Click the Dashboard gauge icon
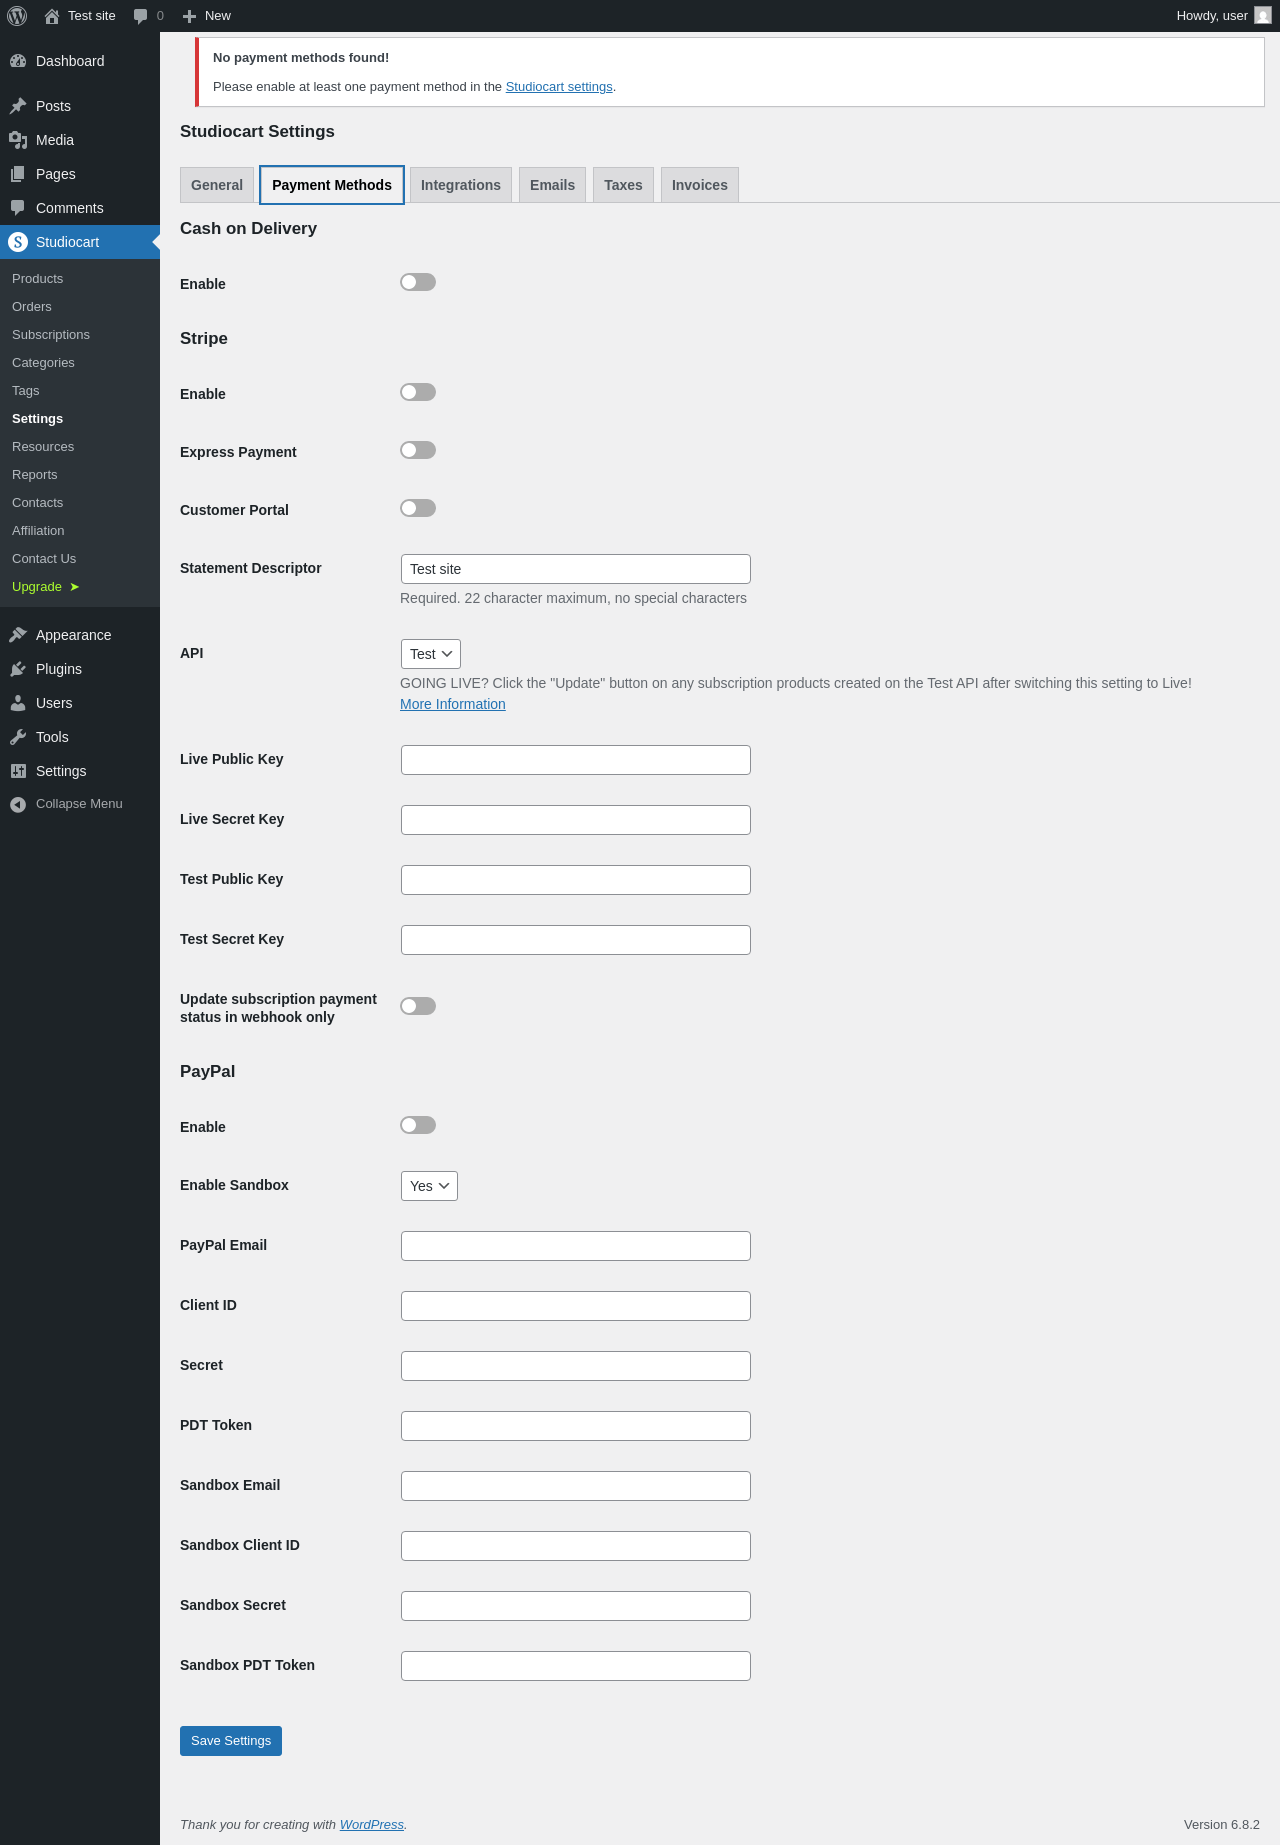Viewport: 1280px width, 1845px height. [18, 61]
